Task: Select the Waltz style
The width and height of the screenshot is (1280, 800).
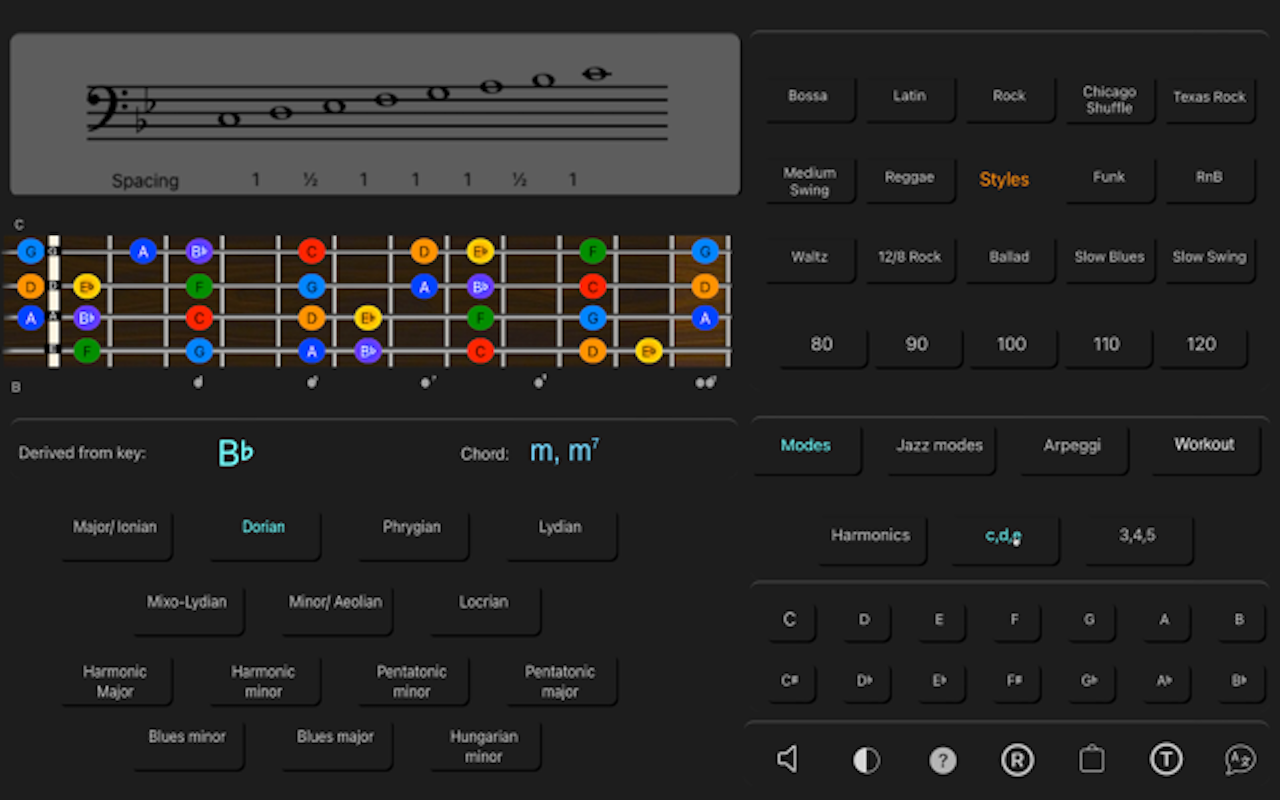Action: pos(809,258)
